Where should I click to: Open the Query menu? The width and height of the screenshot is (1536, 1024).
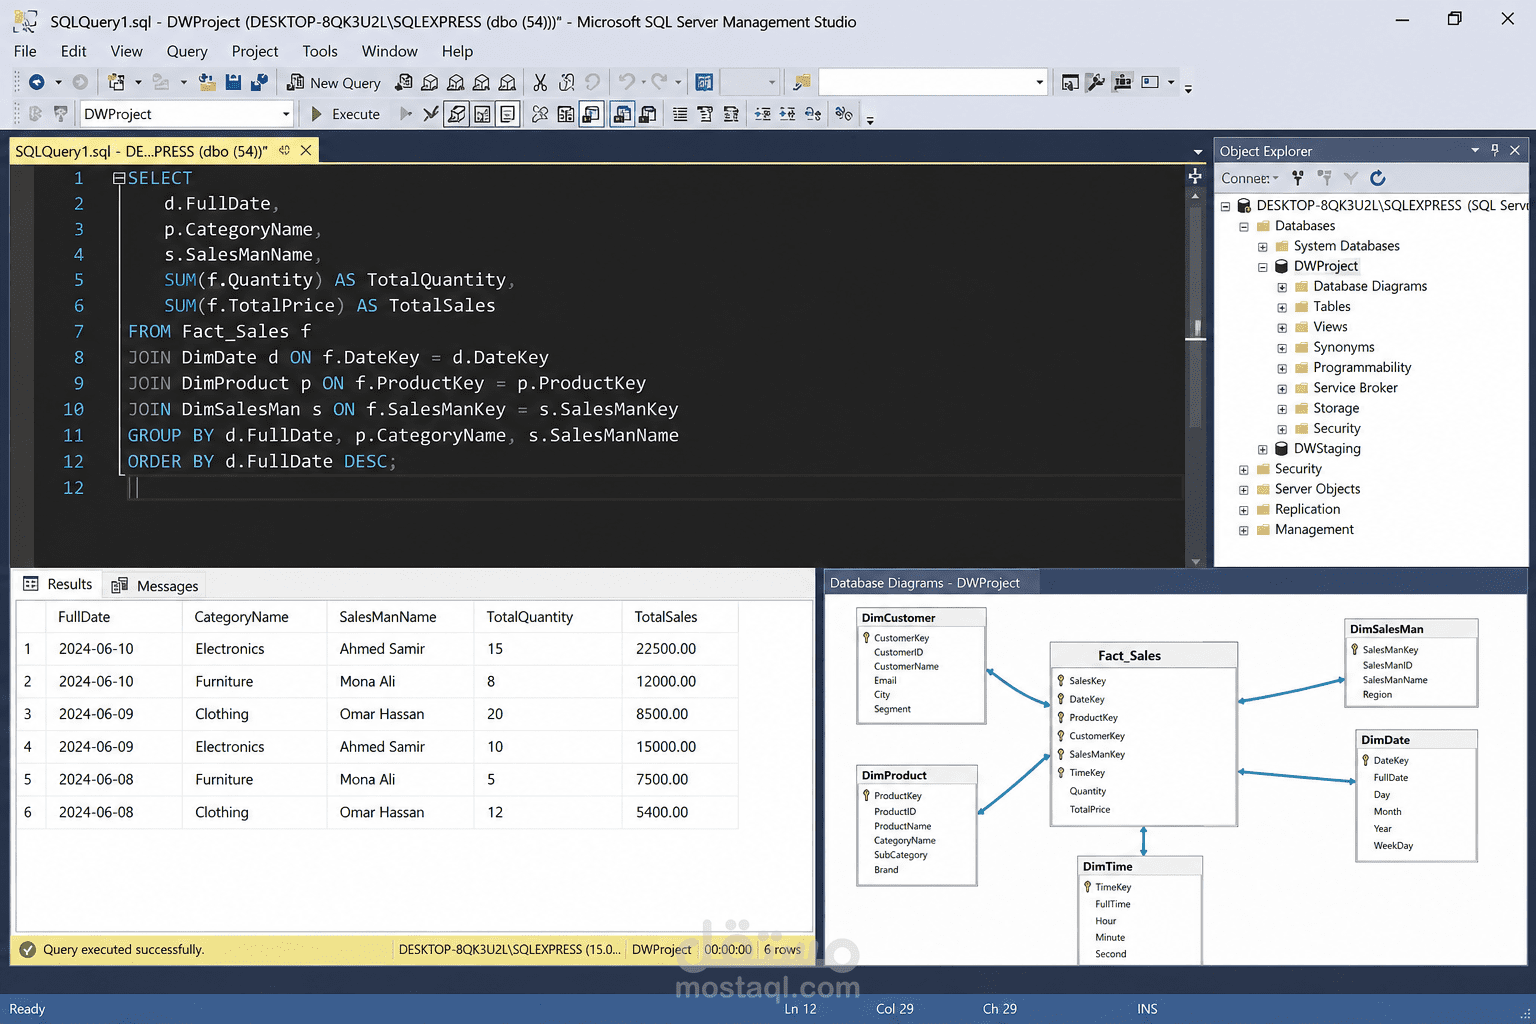coord(187,51)
